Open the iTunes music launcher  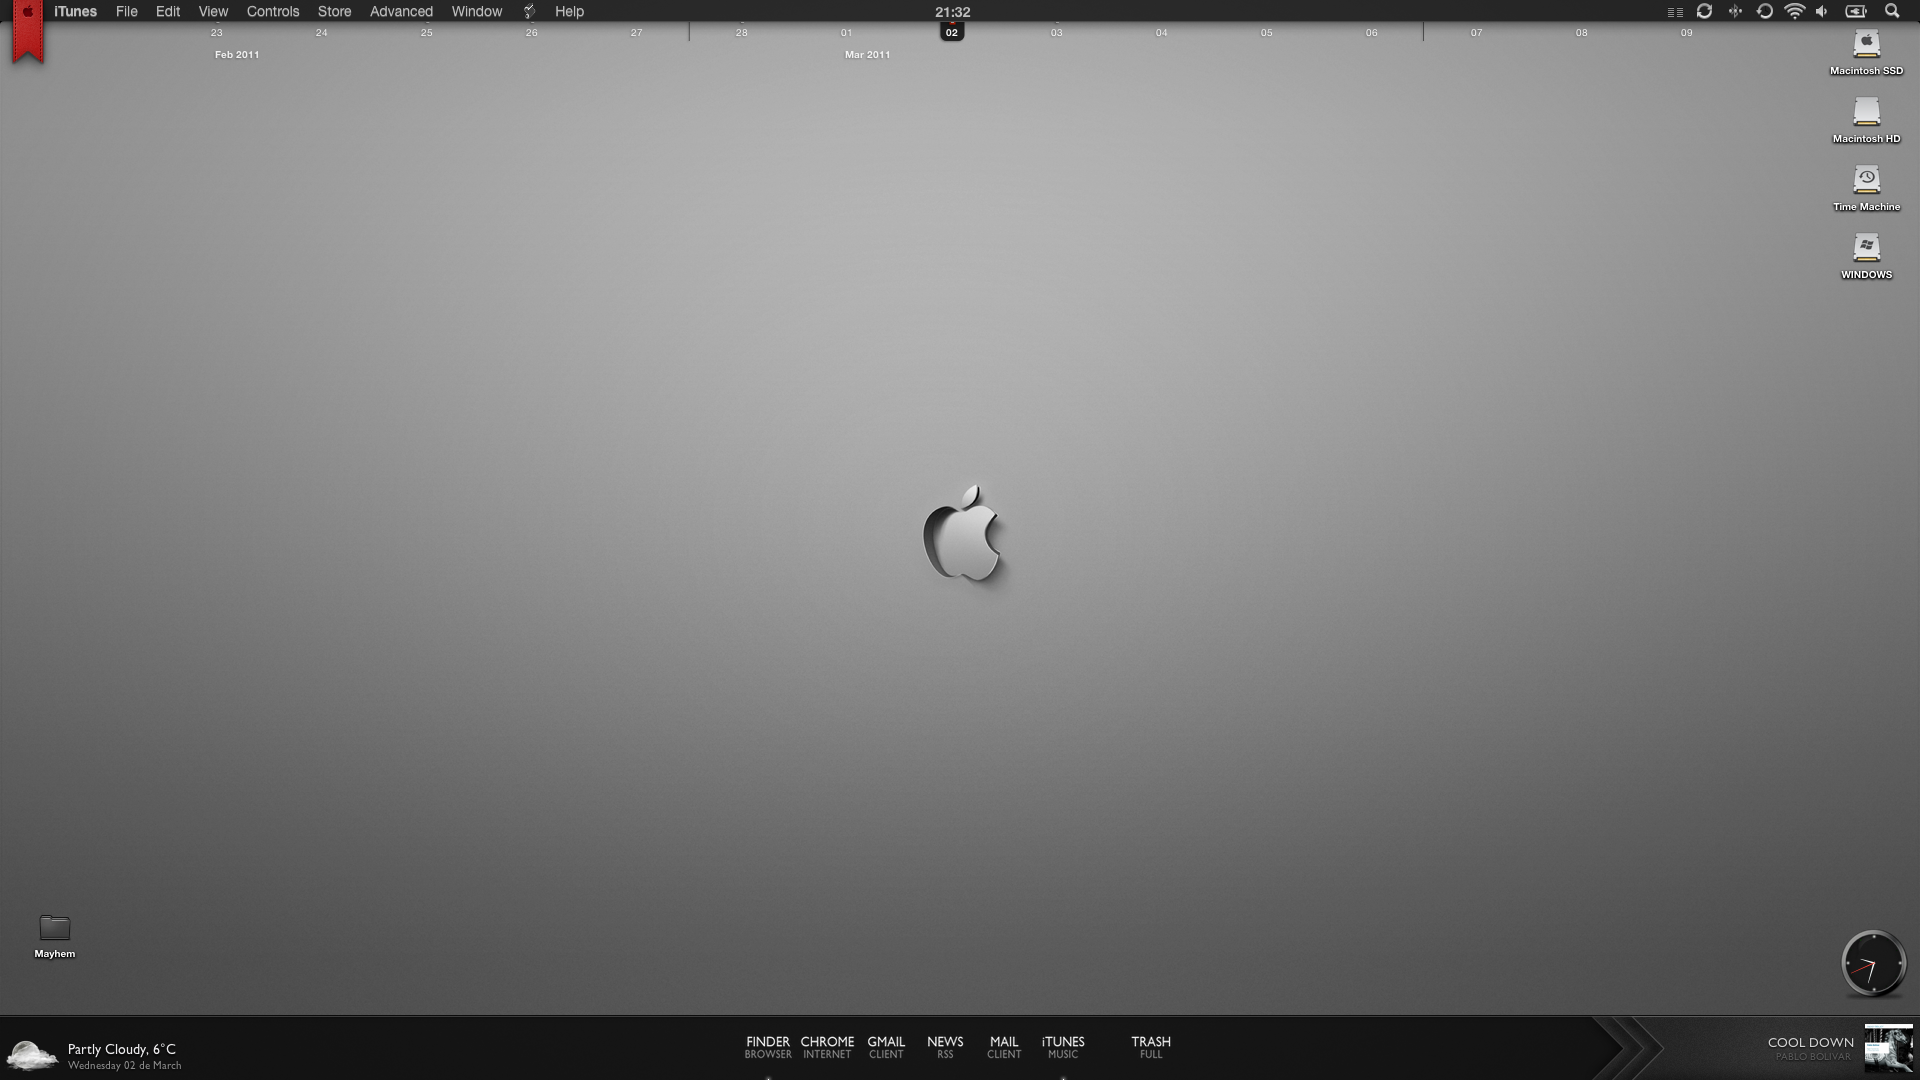point(1063,1047)
